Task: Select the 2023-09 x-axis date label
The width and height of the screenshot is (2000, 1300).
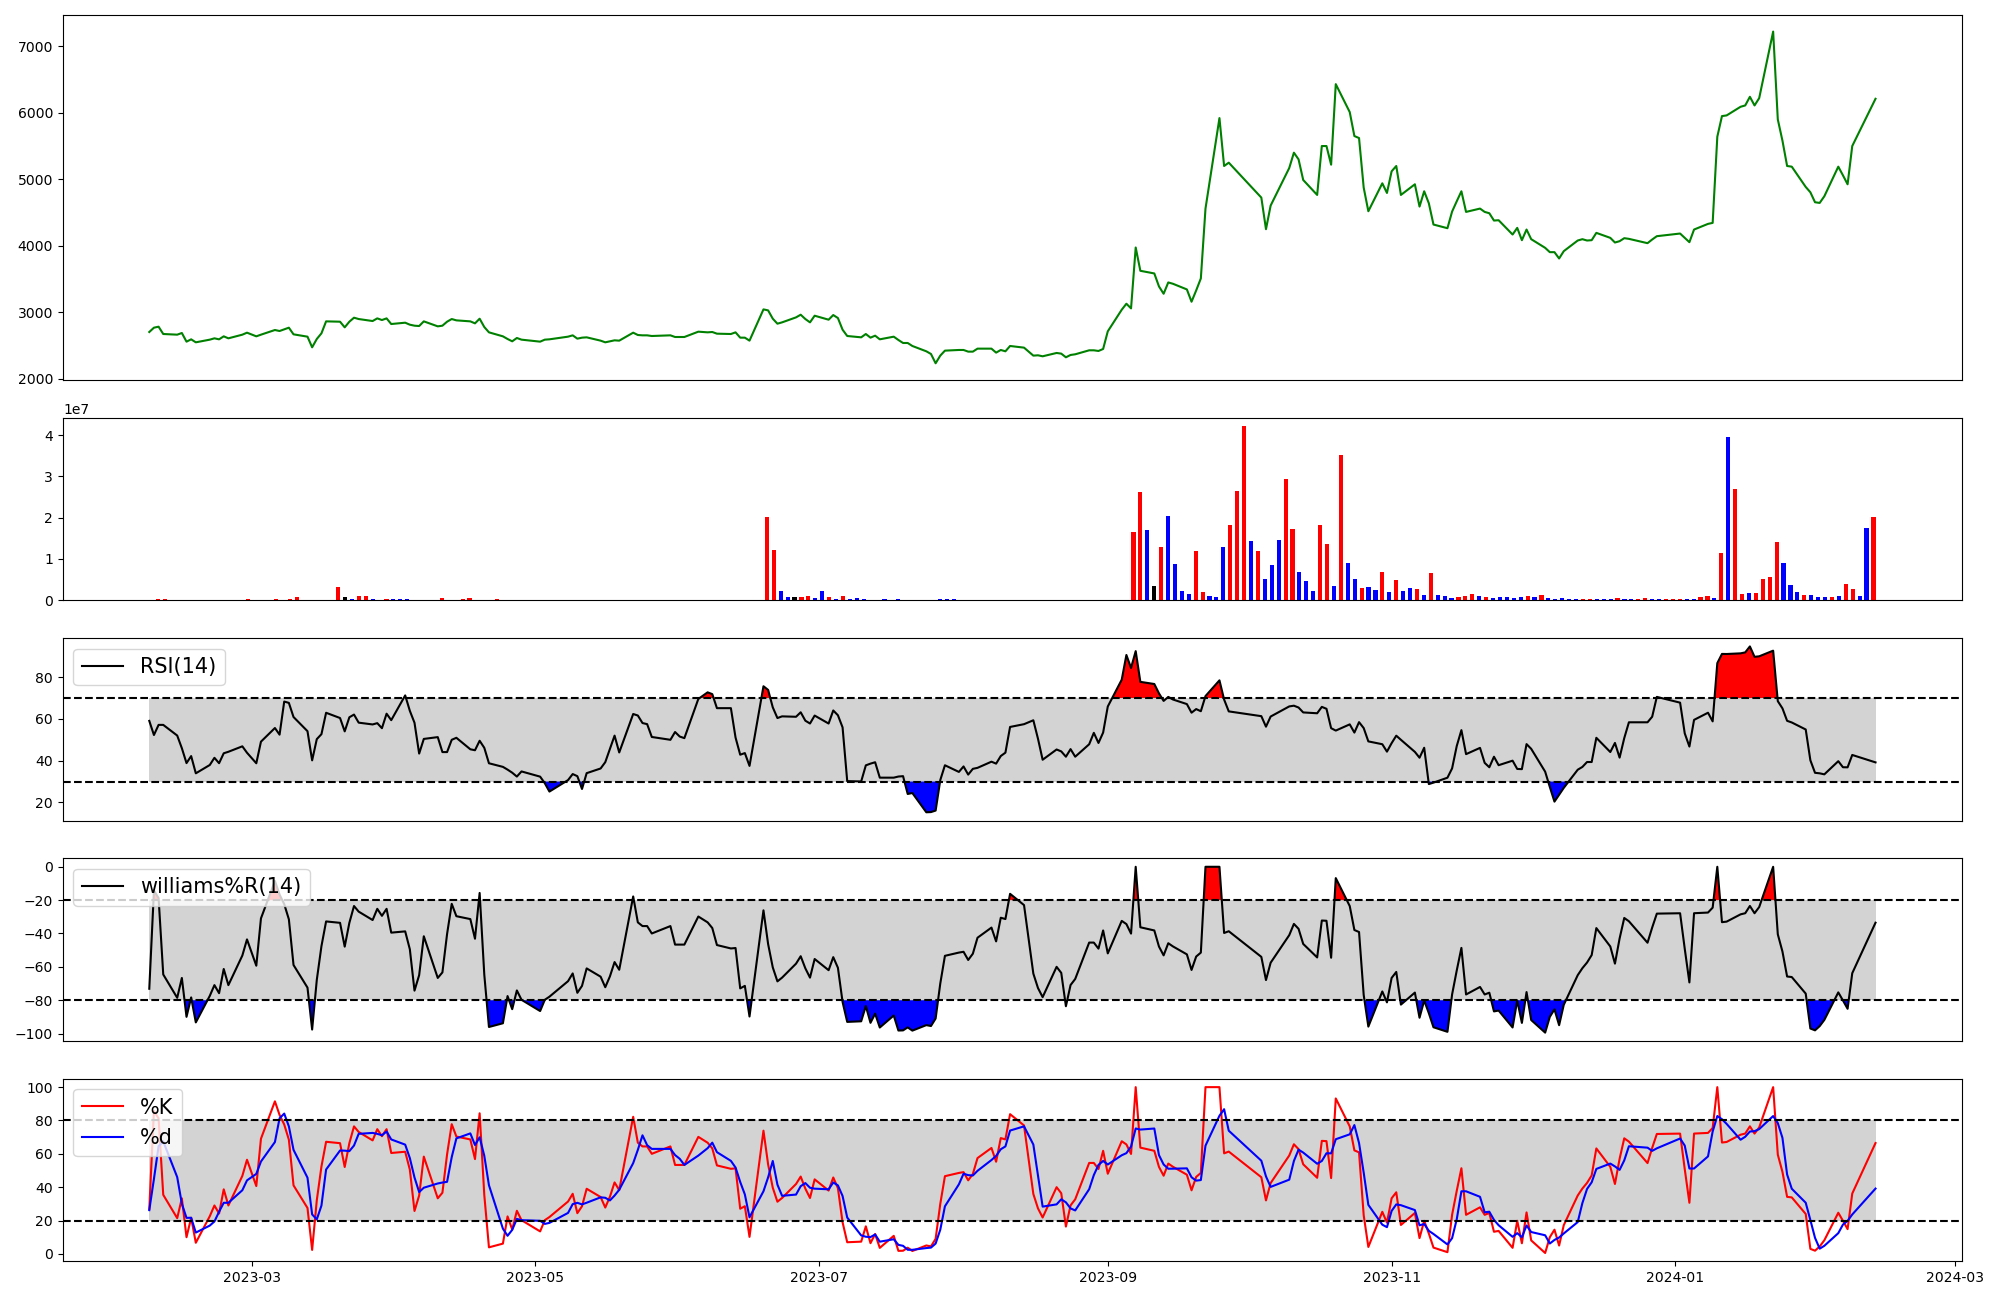Action: 1108,1277
